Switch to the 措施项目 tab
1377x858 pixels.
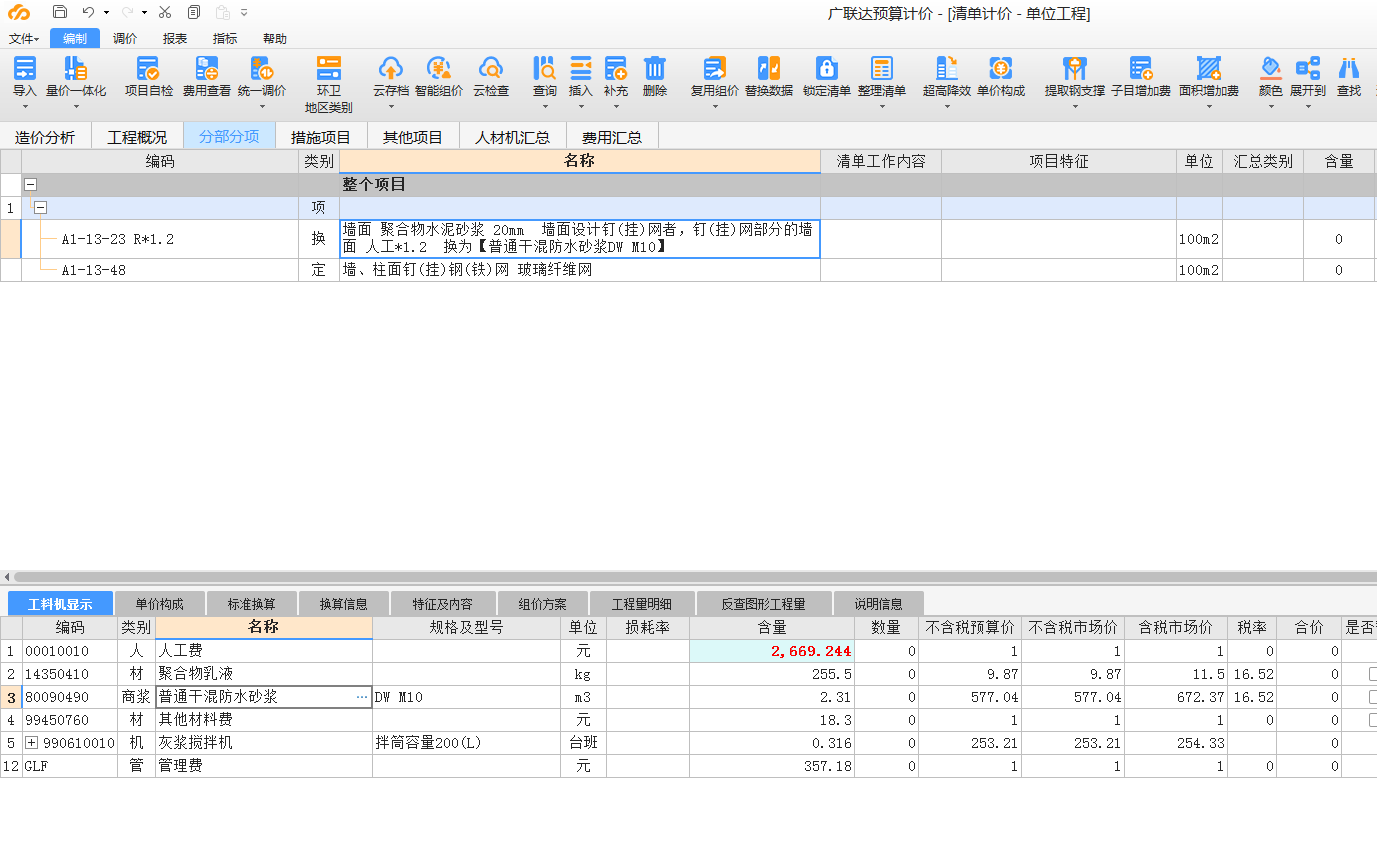point(321,137)
